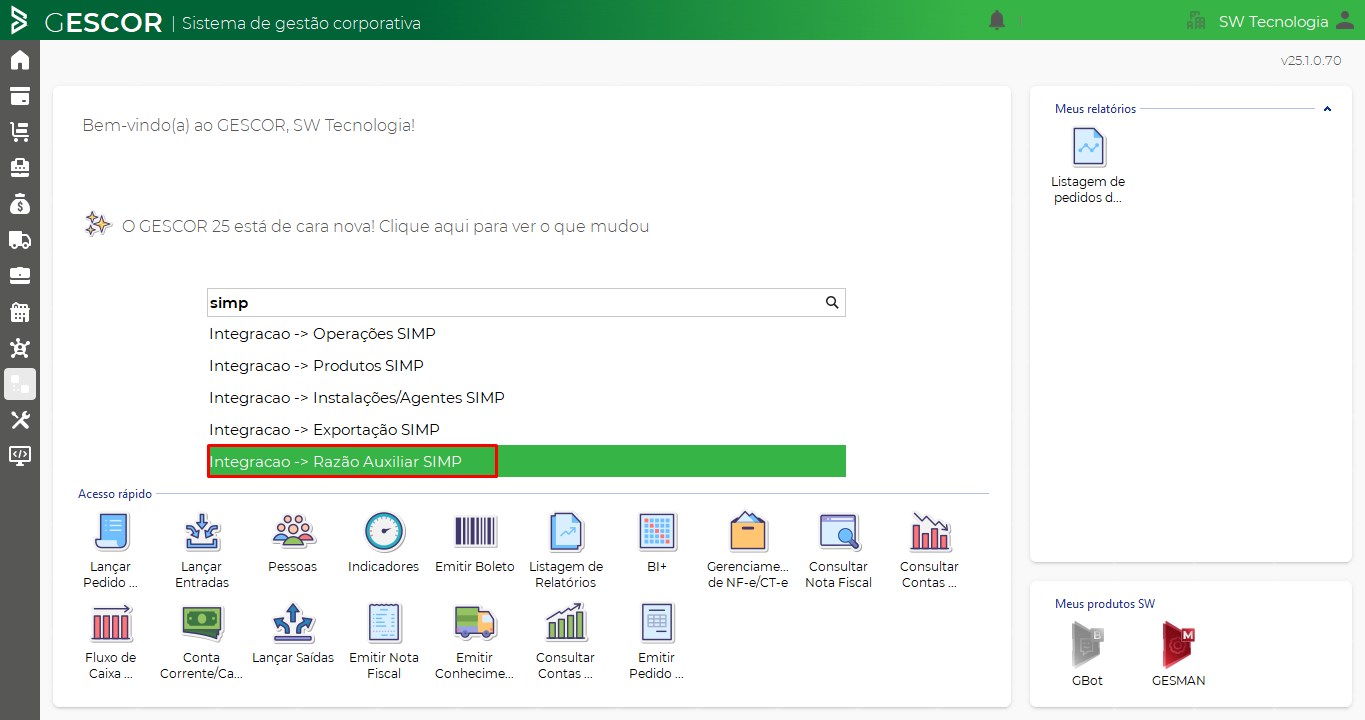Viewport: 1365px width, 720px height.
Task: Launch GESMAN product
Action: [x=1178, y=654]
